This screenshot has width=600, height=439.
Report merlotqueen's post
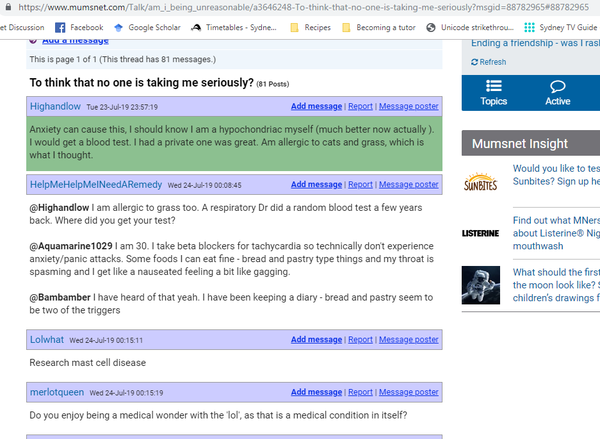pos(360,393)
